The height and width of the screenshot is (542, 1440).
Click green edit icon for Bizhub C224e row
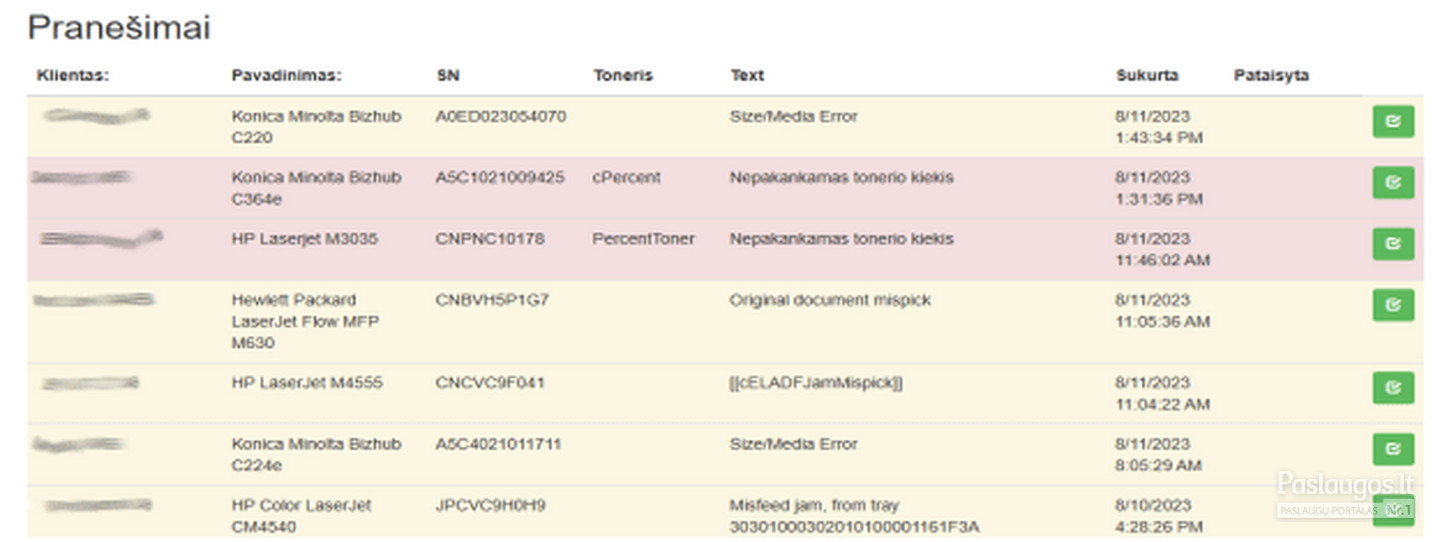click(1393, 450)
